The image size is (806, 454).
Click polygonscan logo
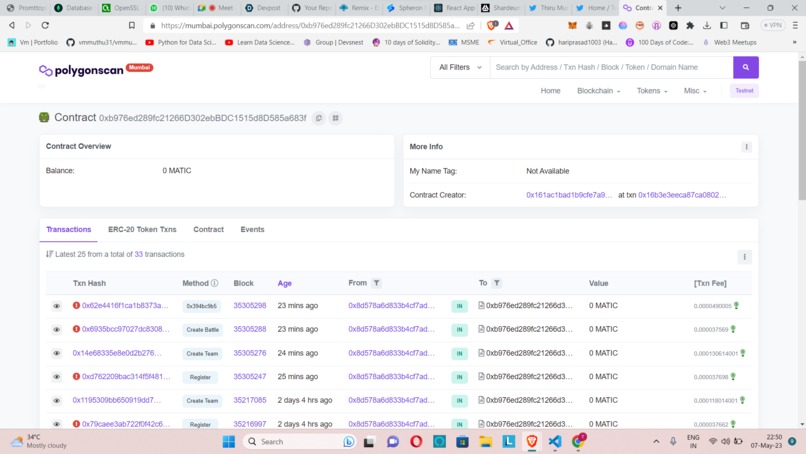click(81, 70)
